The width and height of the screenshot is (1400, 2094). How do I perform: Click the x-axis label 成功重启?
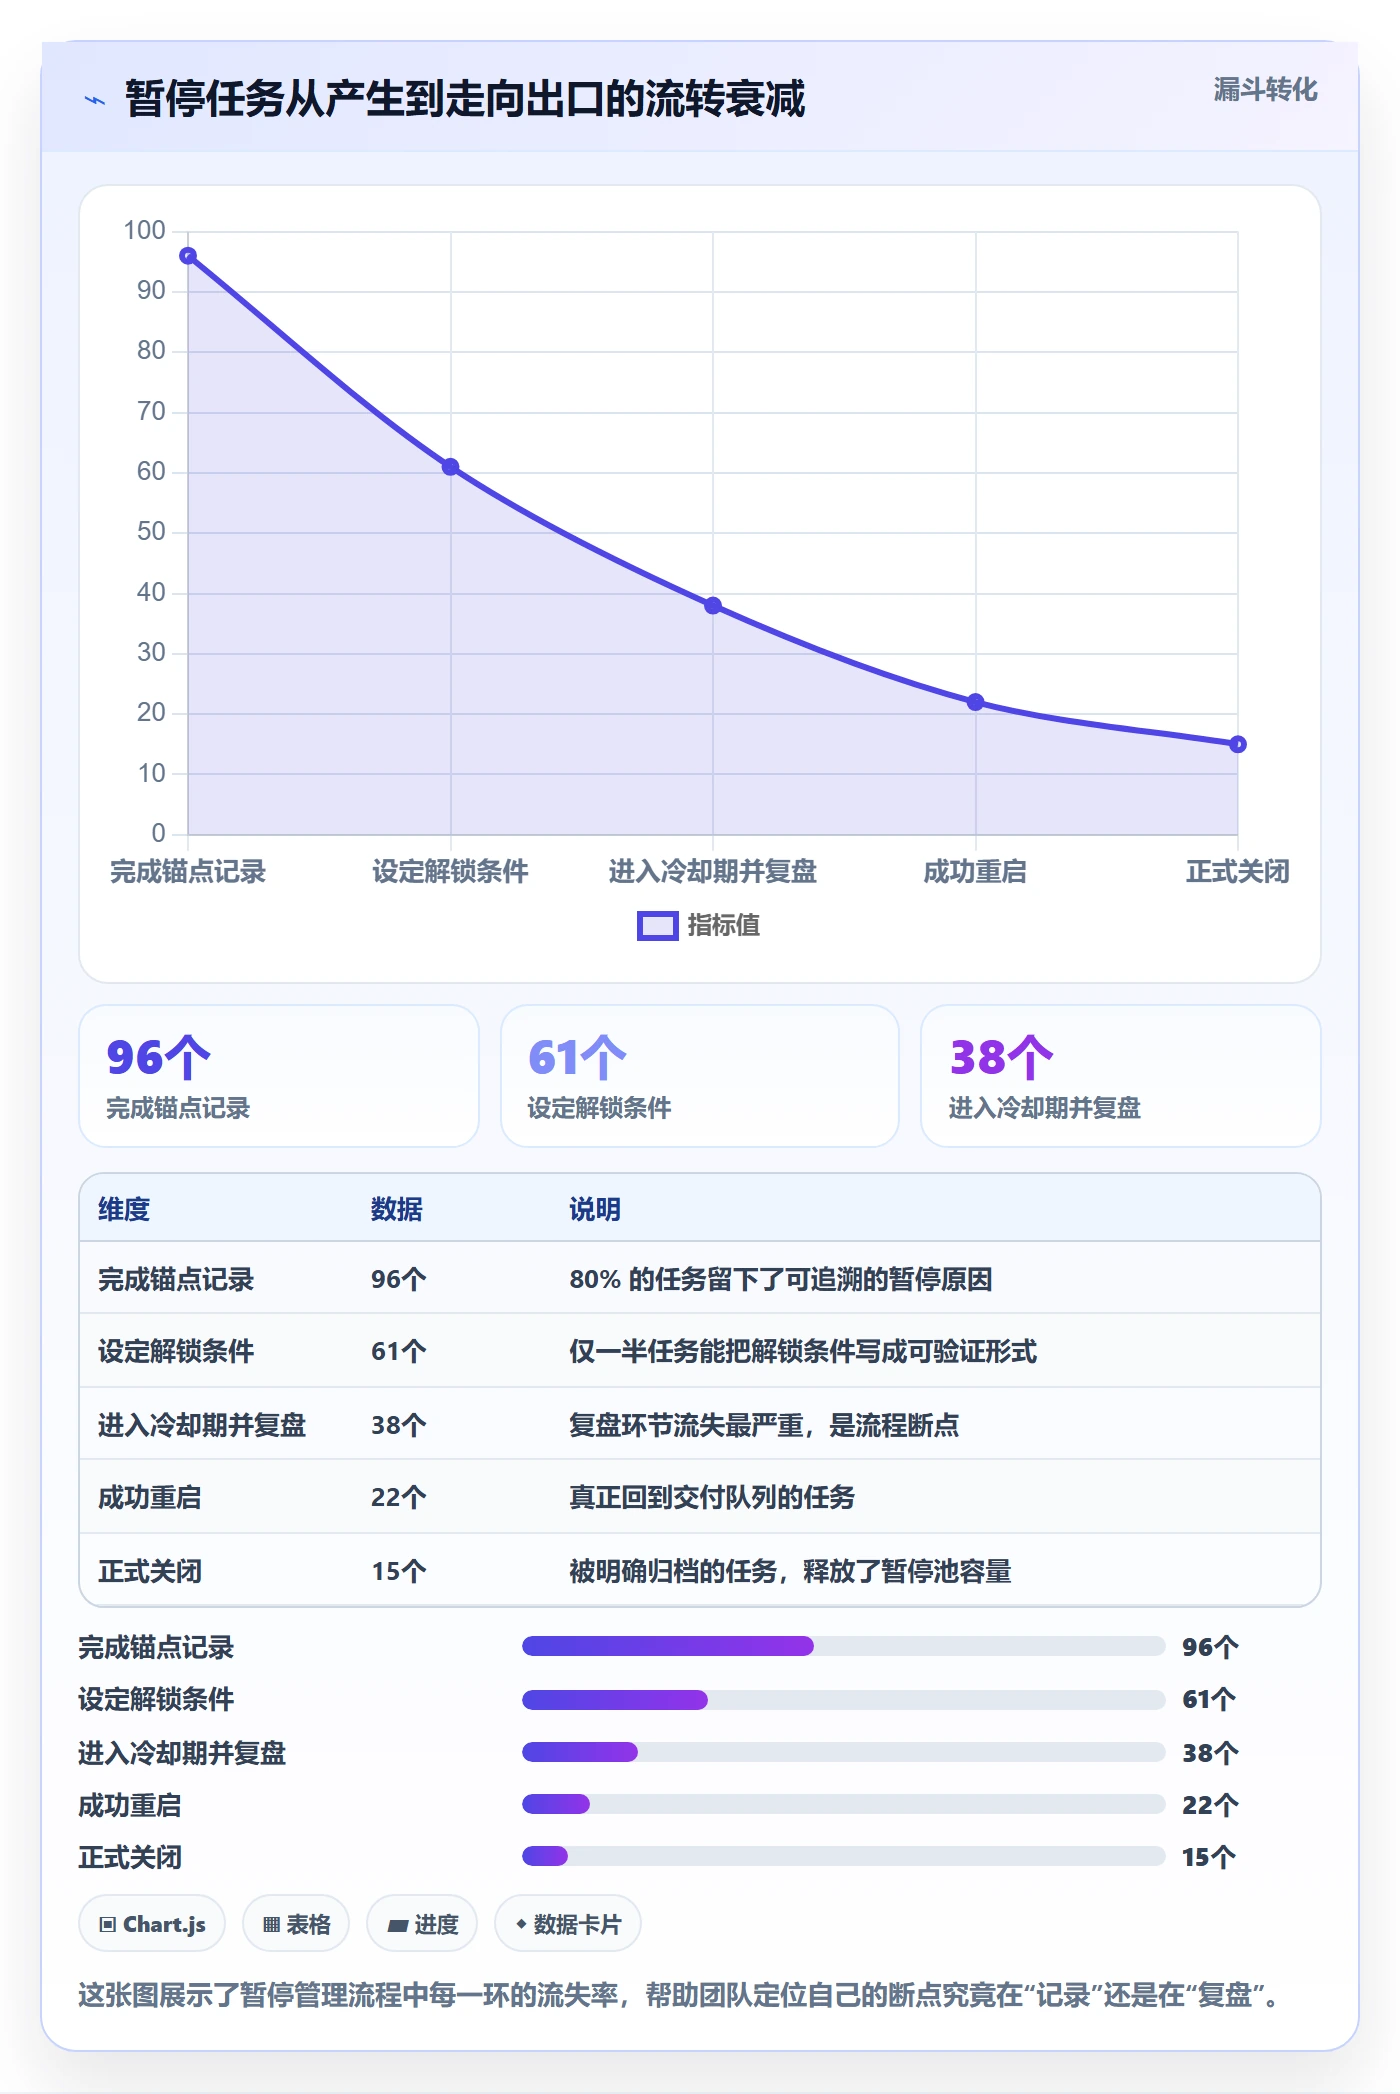[x=975, y=872]
